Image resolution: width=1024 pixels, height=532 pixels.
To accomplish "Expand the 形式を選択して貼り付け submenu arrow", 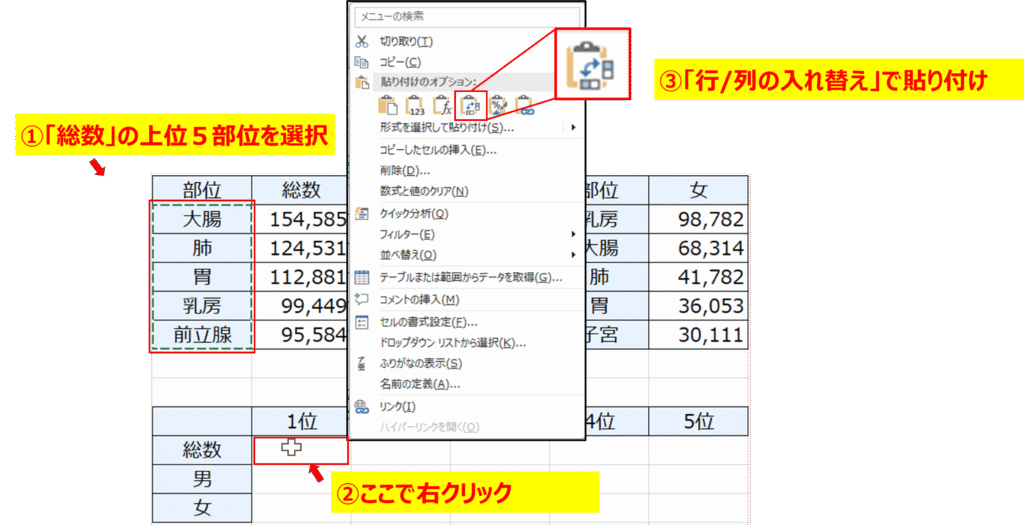I will (x=573, y=128).
